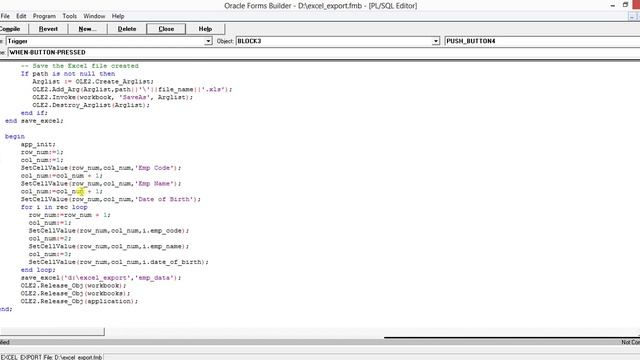The image size is (640, 360).
Task: Click the Help button in editor toolbar
Action: point(205,29)
